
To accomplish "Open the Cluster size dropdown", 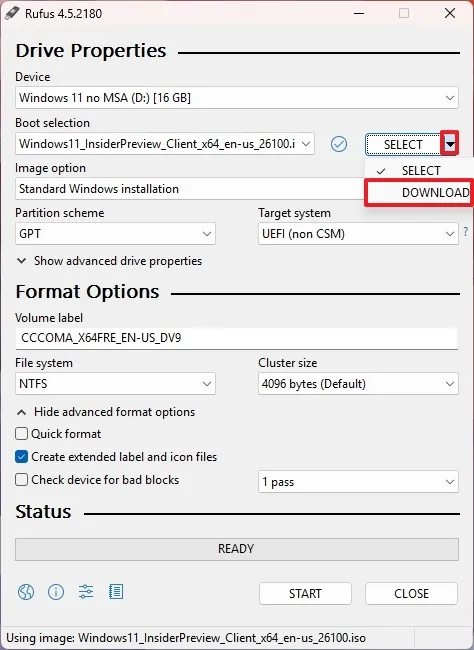I will [x=358, y=383].
